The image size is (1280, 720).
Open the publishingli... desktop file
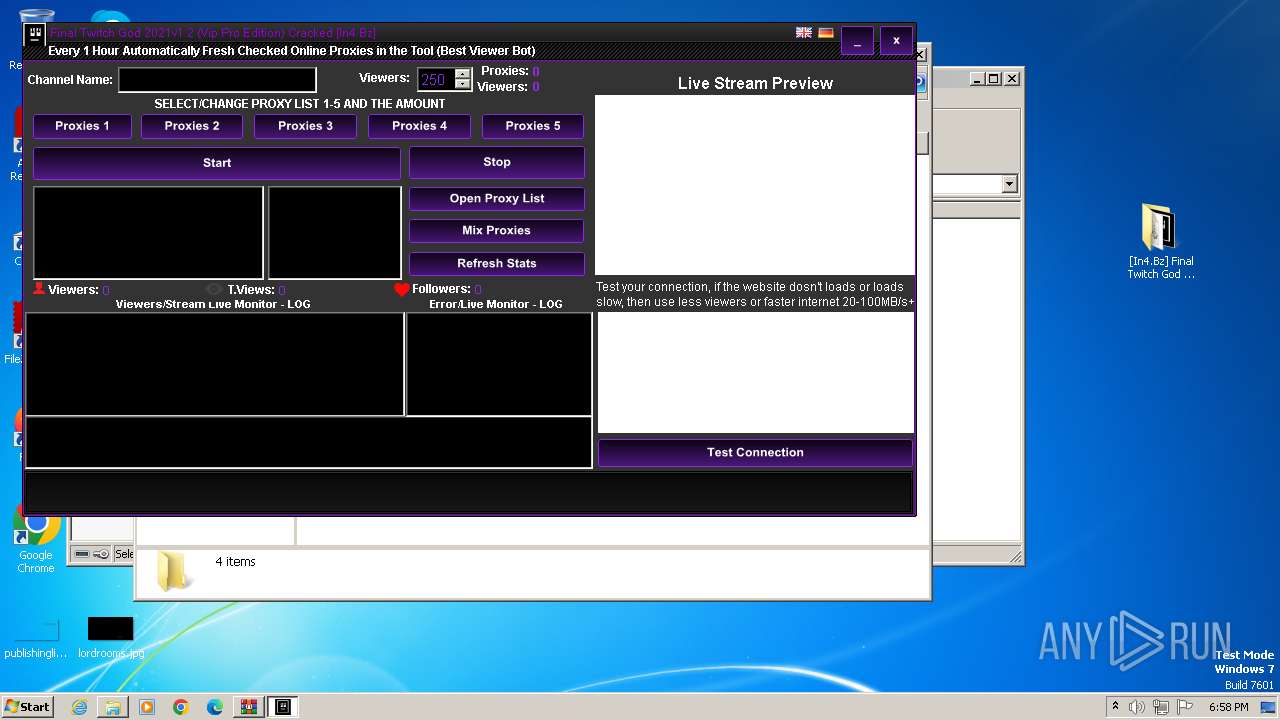(36, 638)
